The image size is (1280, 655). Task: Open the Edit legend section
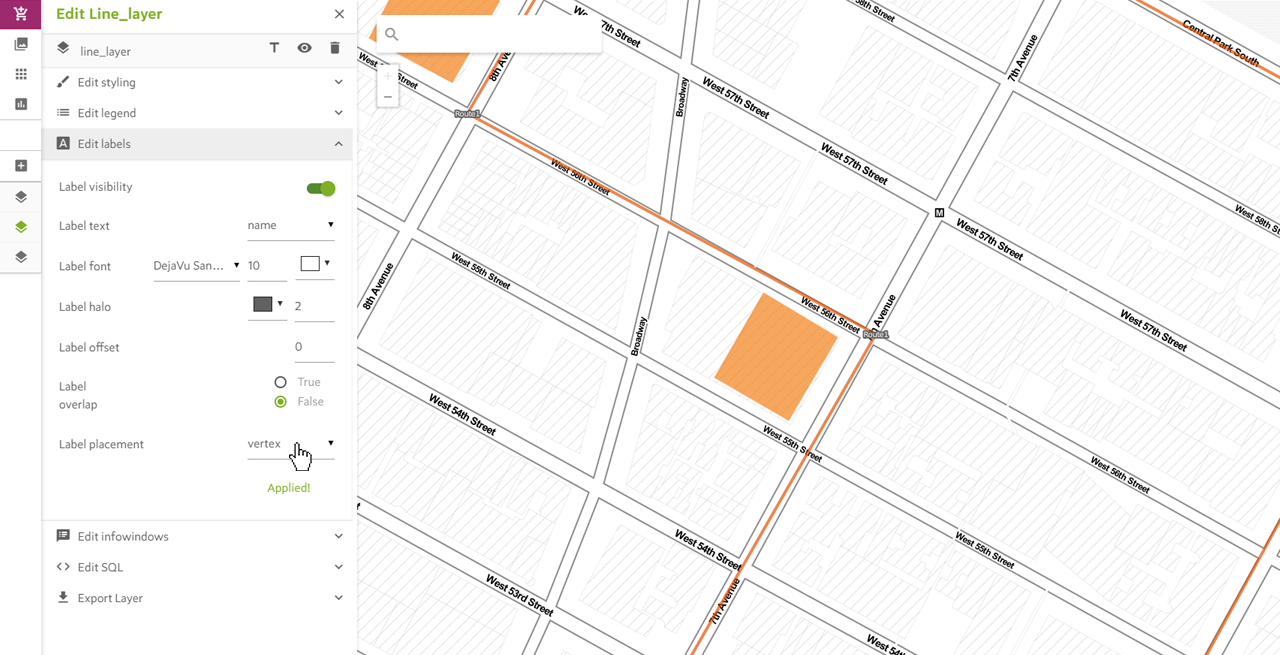pos(199,113)
